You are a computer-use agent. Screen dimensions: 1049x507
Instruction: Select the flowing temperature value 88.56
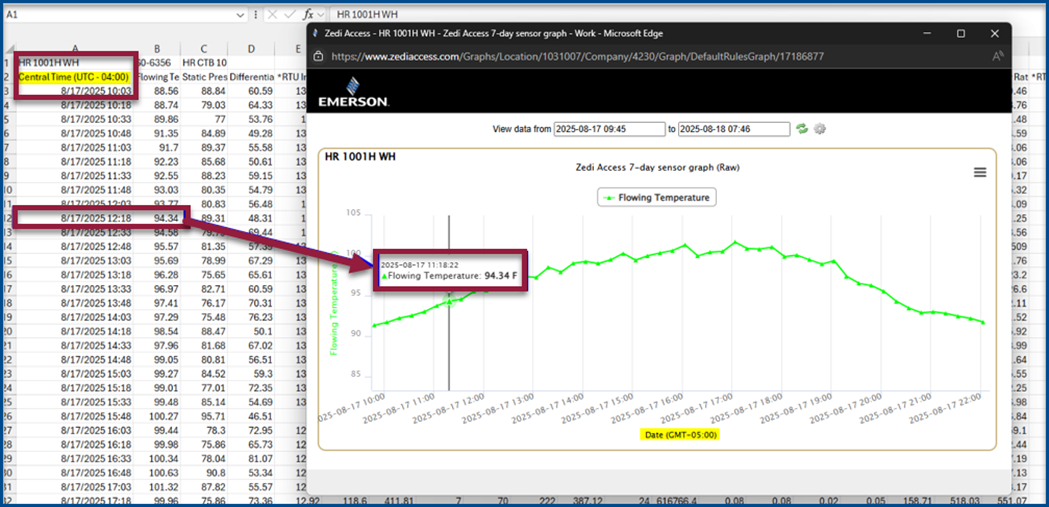[x=157, y=91]
